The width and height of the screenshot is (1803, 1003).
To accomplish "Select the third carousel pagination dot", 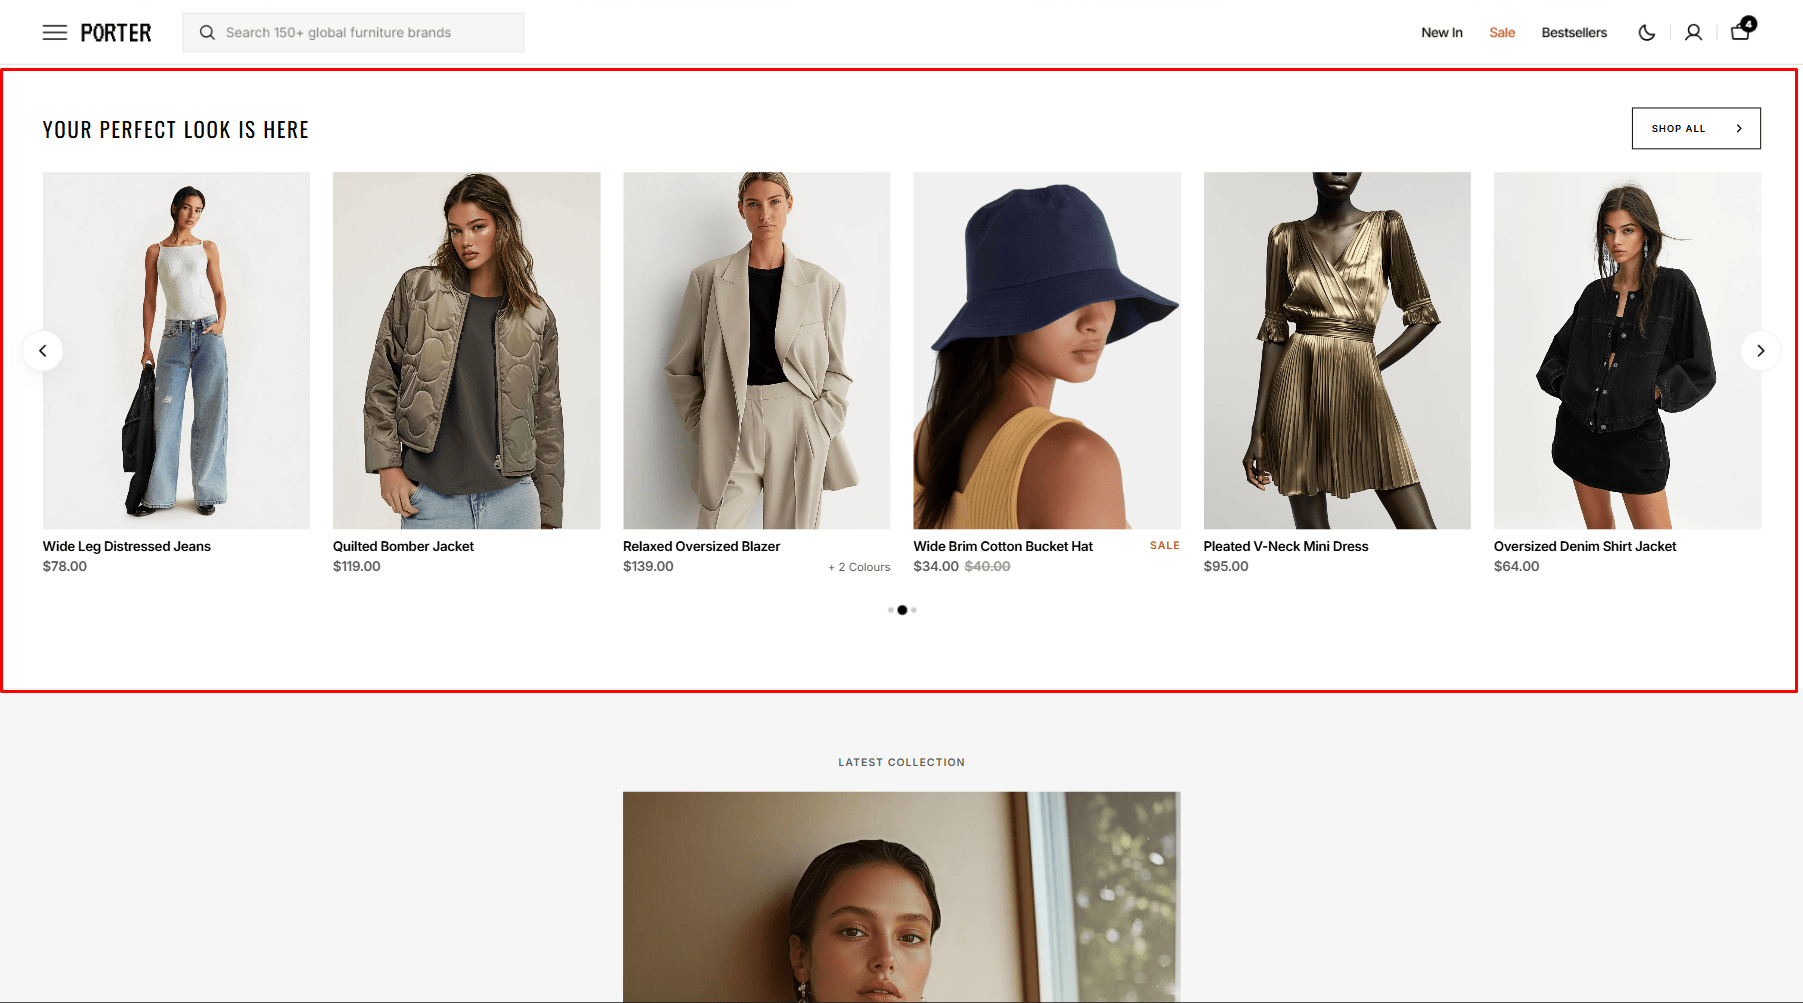I will point(914,610).
